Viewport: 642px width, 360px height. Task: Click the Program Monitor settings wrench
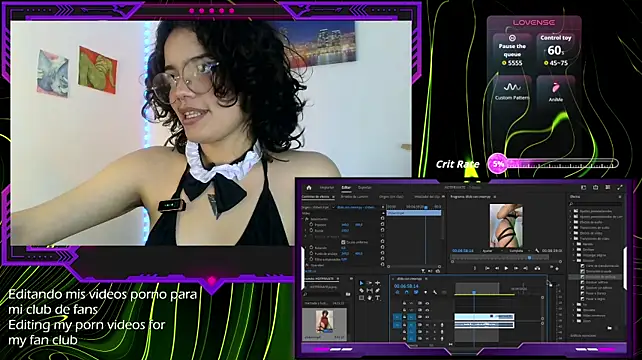click(x=537, y=251)
